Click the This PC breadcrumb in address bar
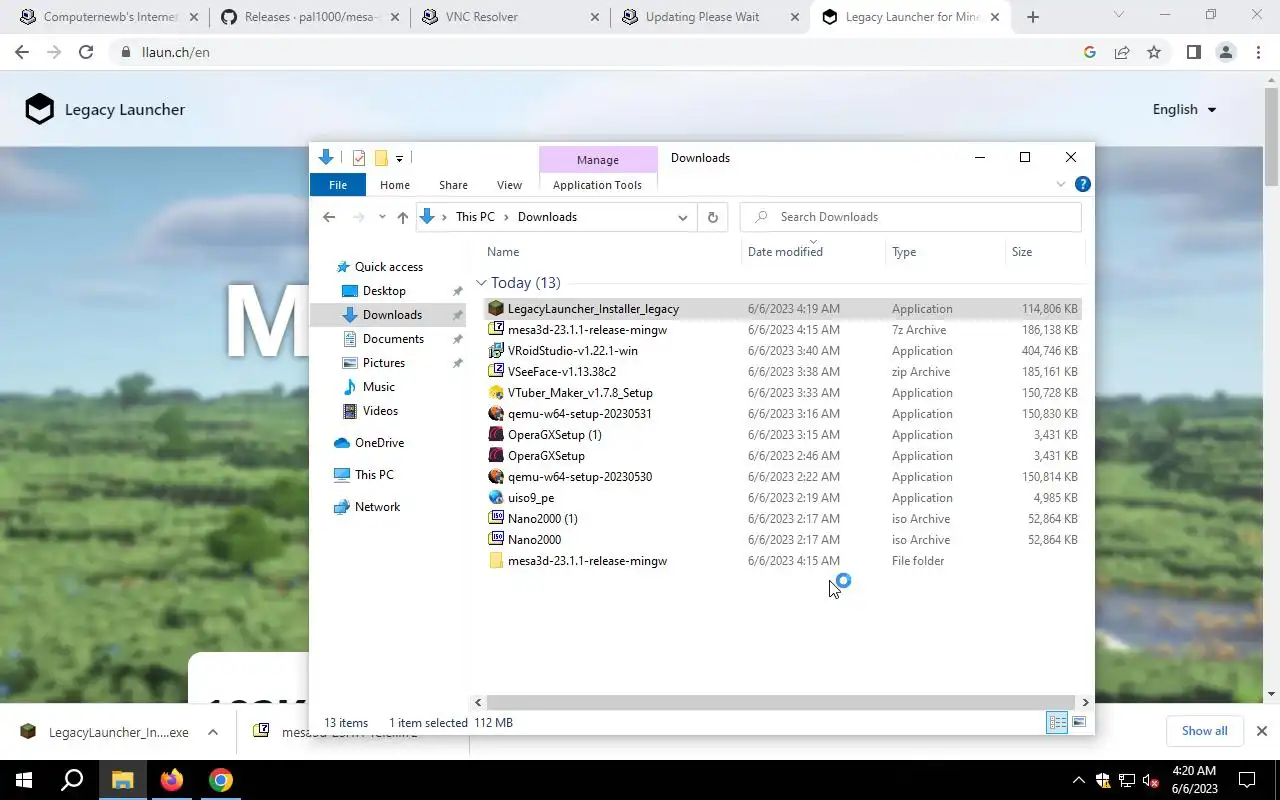1280x800 pixels. pyautogui.click(x=475, y=217)
